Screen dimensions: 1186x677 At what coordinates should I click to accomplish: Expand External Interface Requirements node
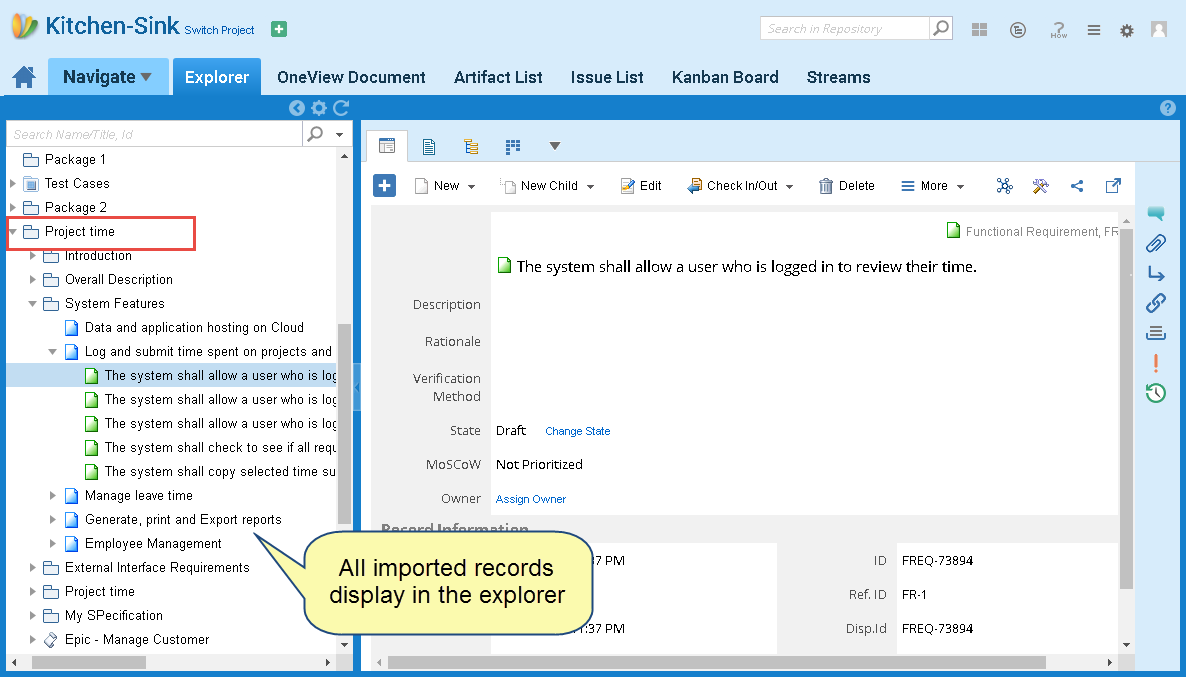coord(33,567)
